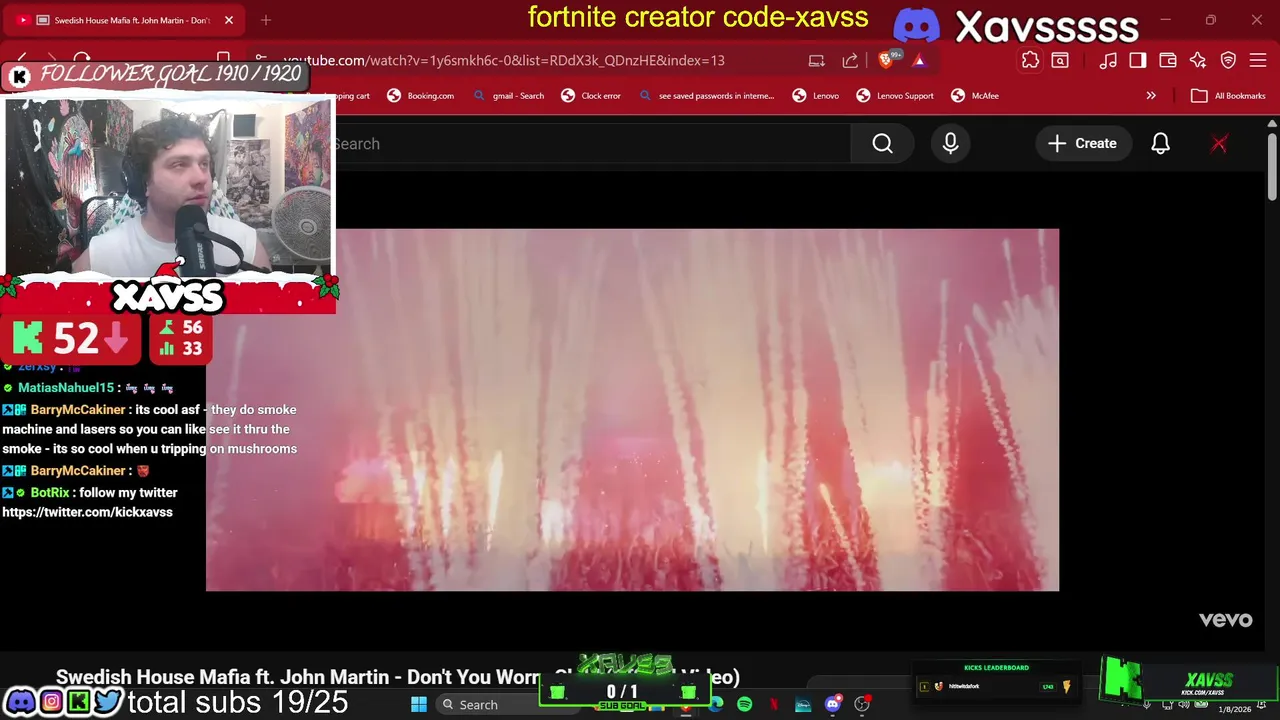Open the McAfee bookmark
This screenshot has width=1280, height=720.
[975, 96]
